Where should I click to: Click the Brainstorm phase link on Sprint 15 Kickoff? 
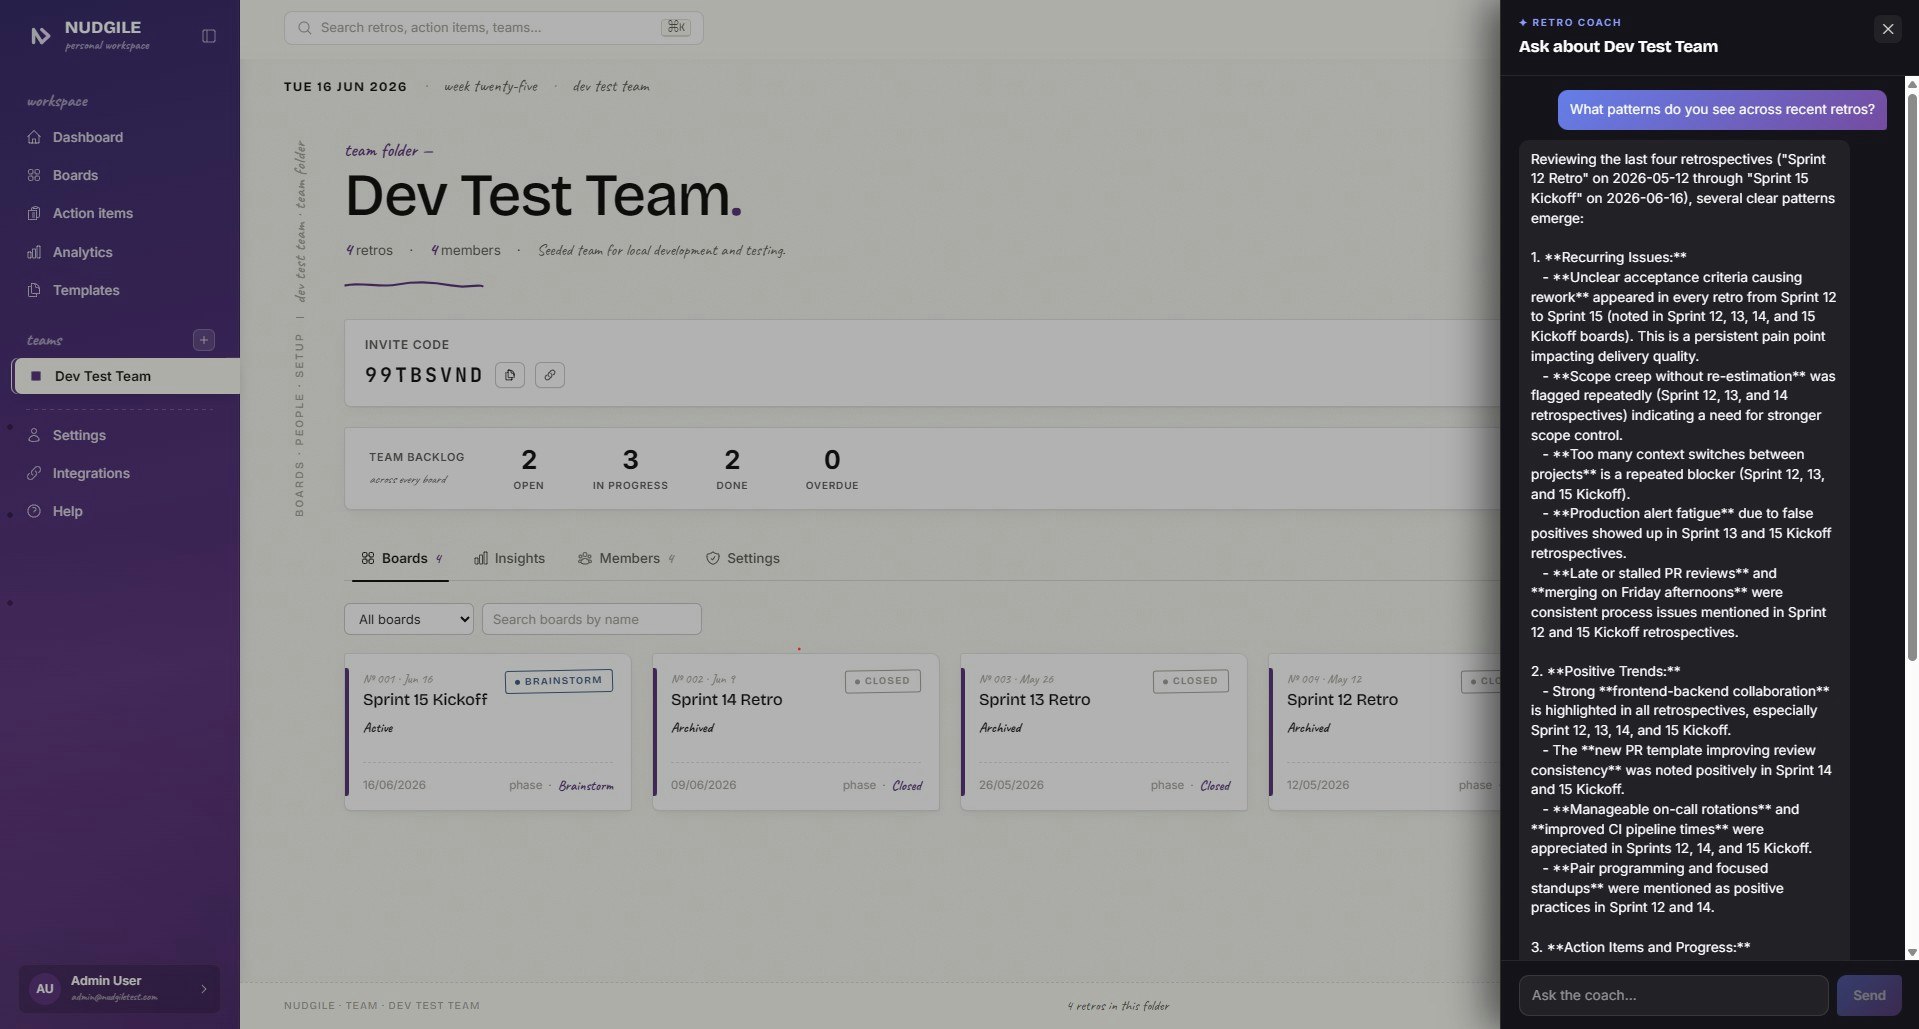[x=586, y=786]
